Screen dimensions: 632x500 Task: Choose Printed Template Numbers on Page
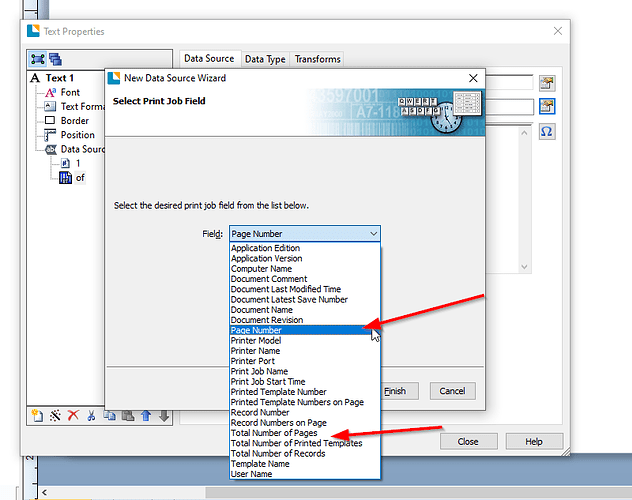(x=305, y=402)
